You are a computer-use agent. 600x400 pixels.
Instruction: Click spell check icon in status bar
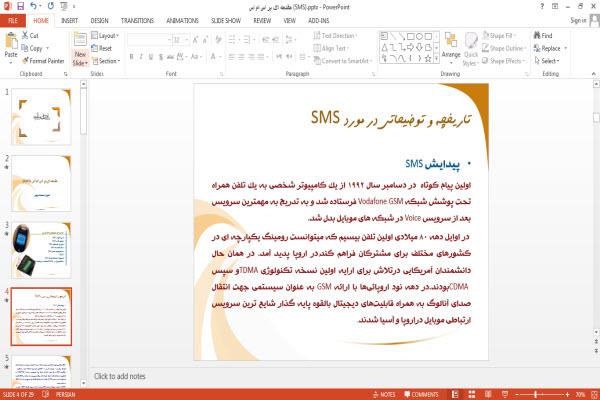click(x=45, y=394)
